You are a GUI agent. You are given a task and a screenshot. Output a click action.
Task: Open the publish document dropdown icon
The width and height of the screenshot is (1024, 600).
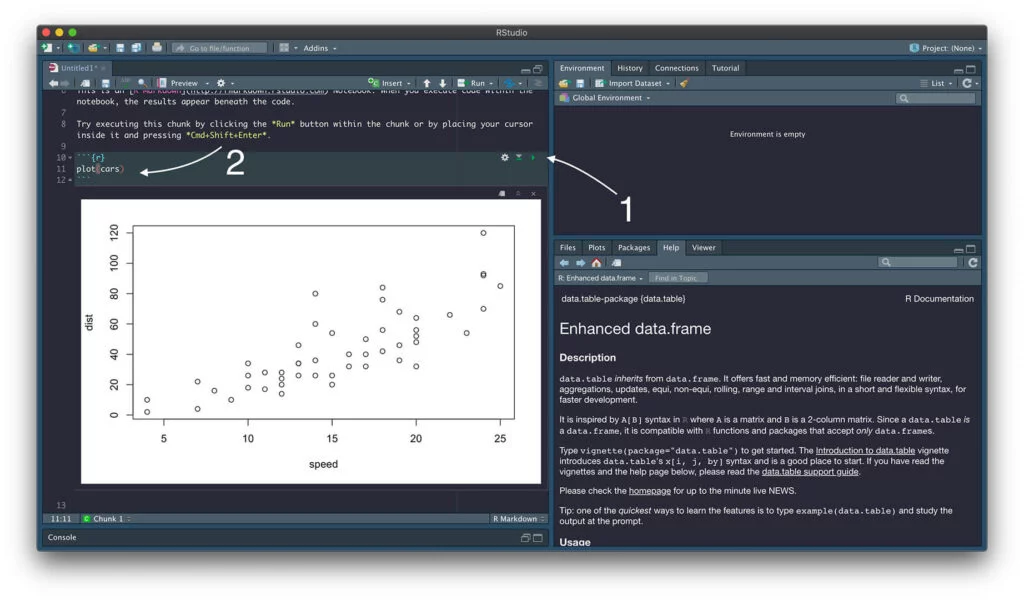[513, 84]
